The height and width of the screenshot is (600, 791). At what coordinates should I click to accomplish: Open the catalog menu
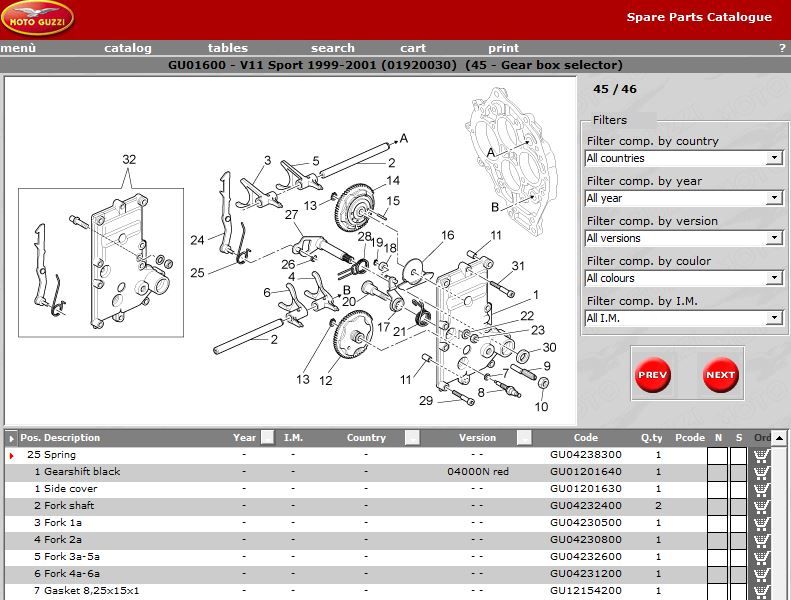click(x=128, y=48)
